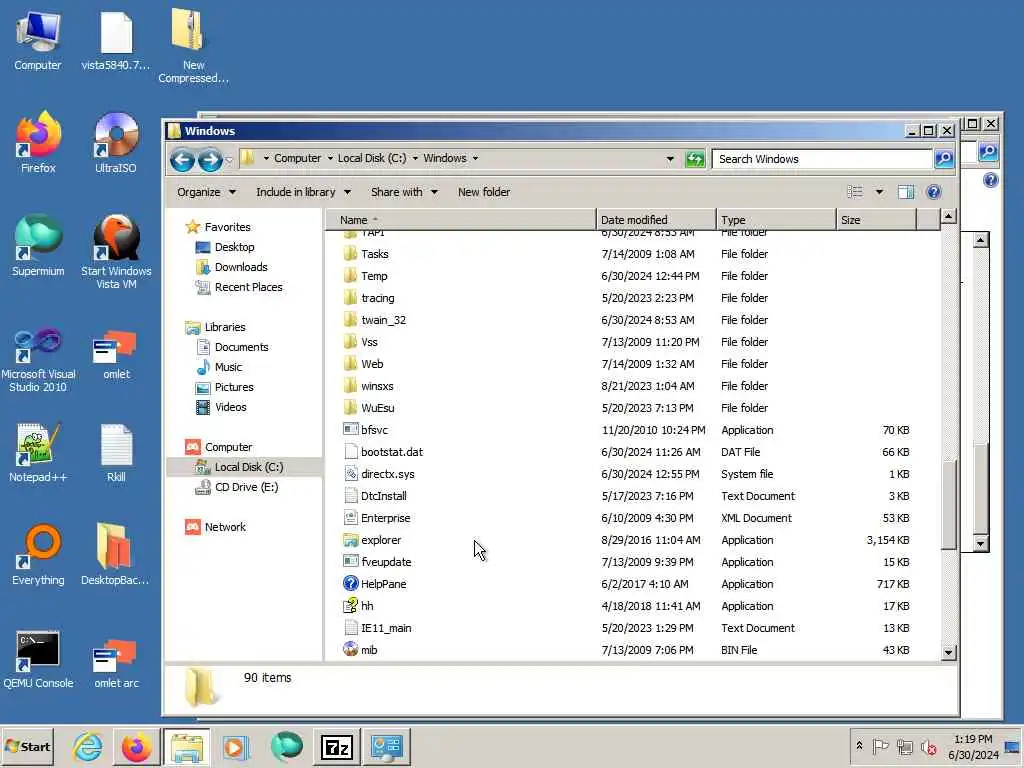This screenshot has width=1024, height=768.
Task: Select the Everything desktop icon
Action: pos(38,555)
